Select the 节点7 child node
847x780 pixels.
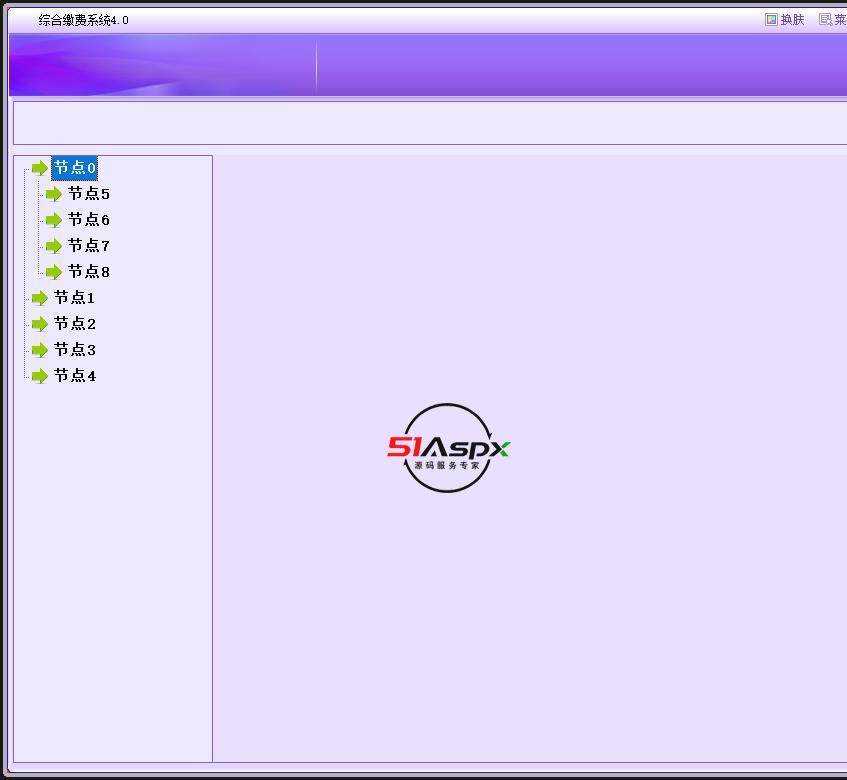[89, 245]
